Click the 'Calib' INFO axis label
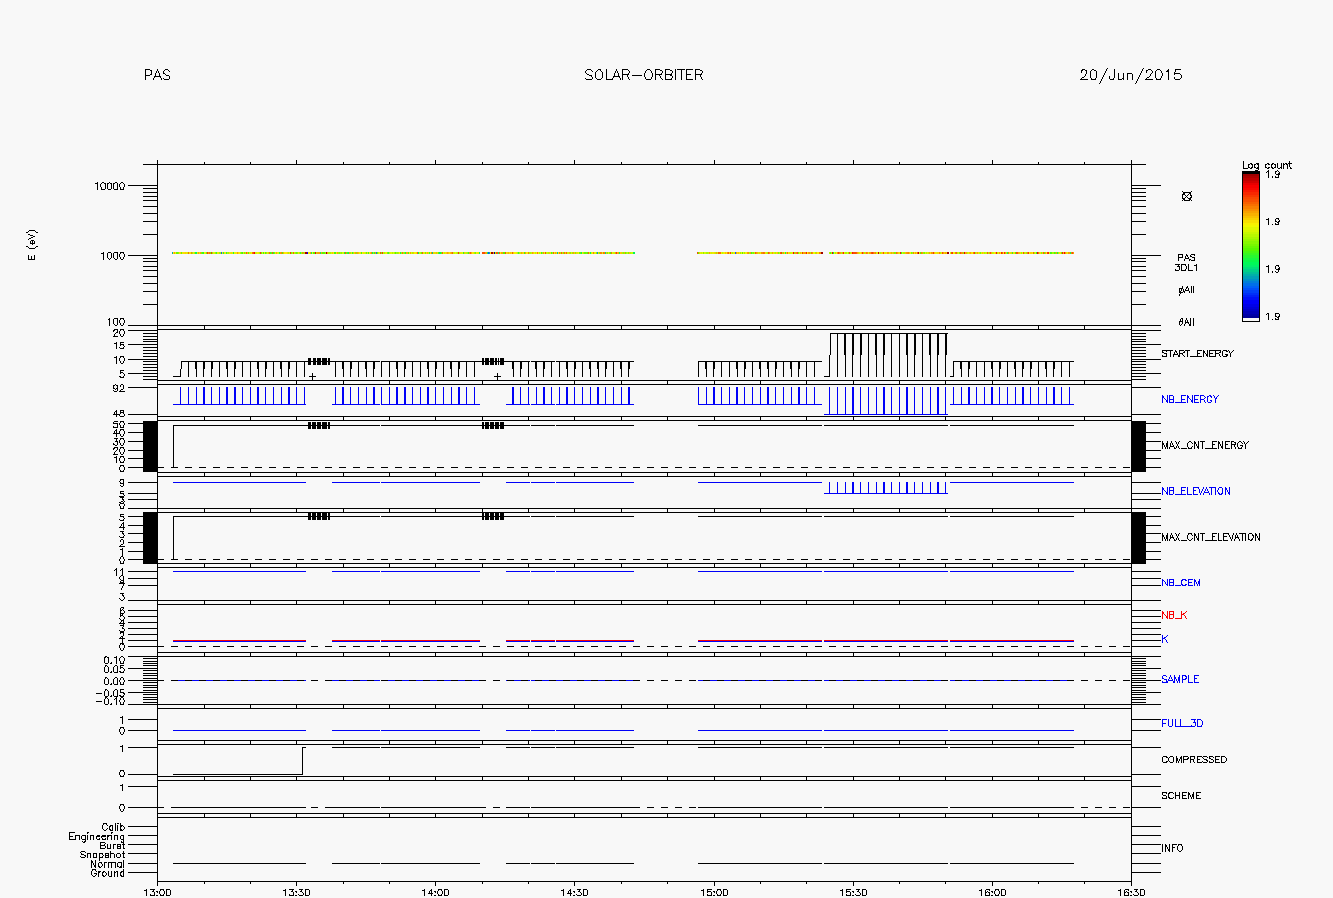1333x898 pixels. [x=113, y=827]
